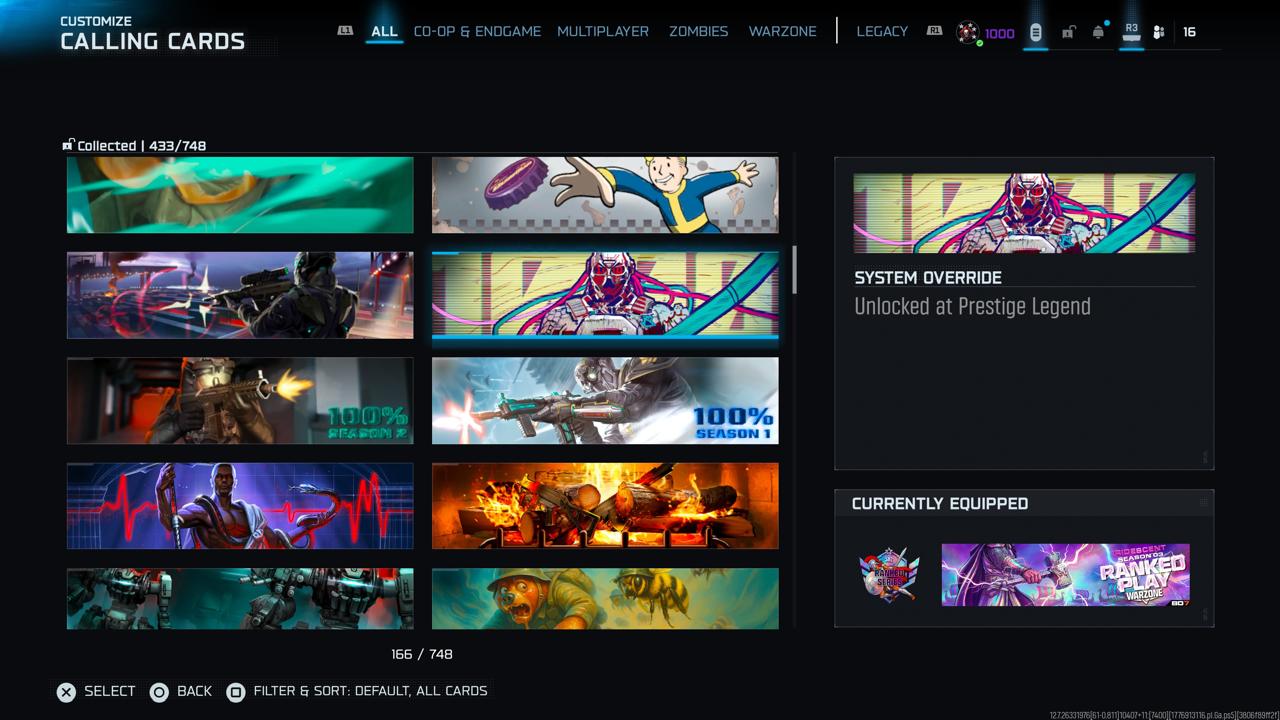Click the equipped emblem icon
The width and height of the screenshot is (1280, 720).
(x=889, y=575)
